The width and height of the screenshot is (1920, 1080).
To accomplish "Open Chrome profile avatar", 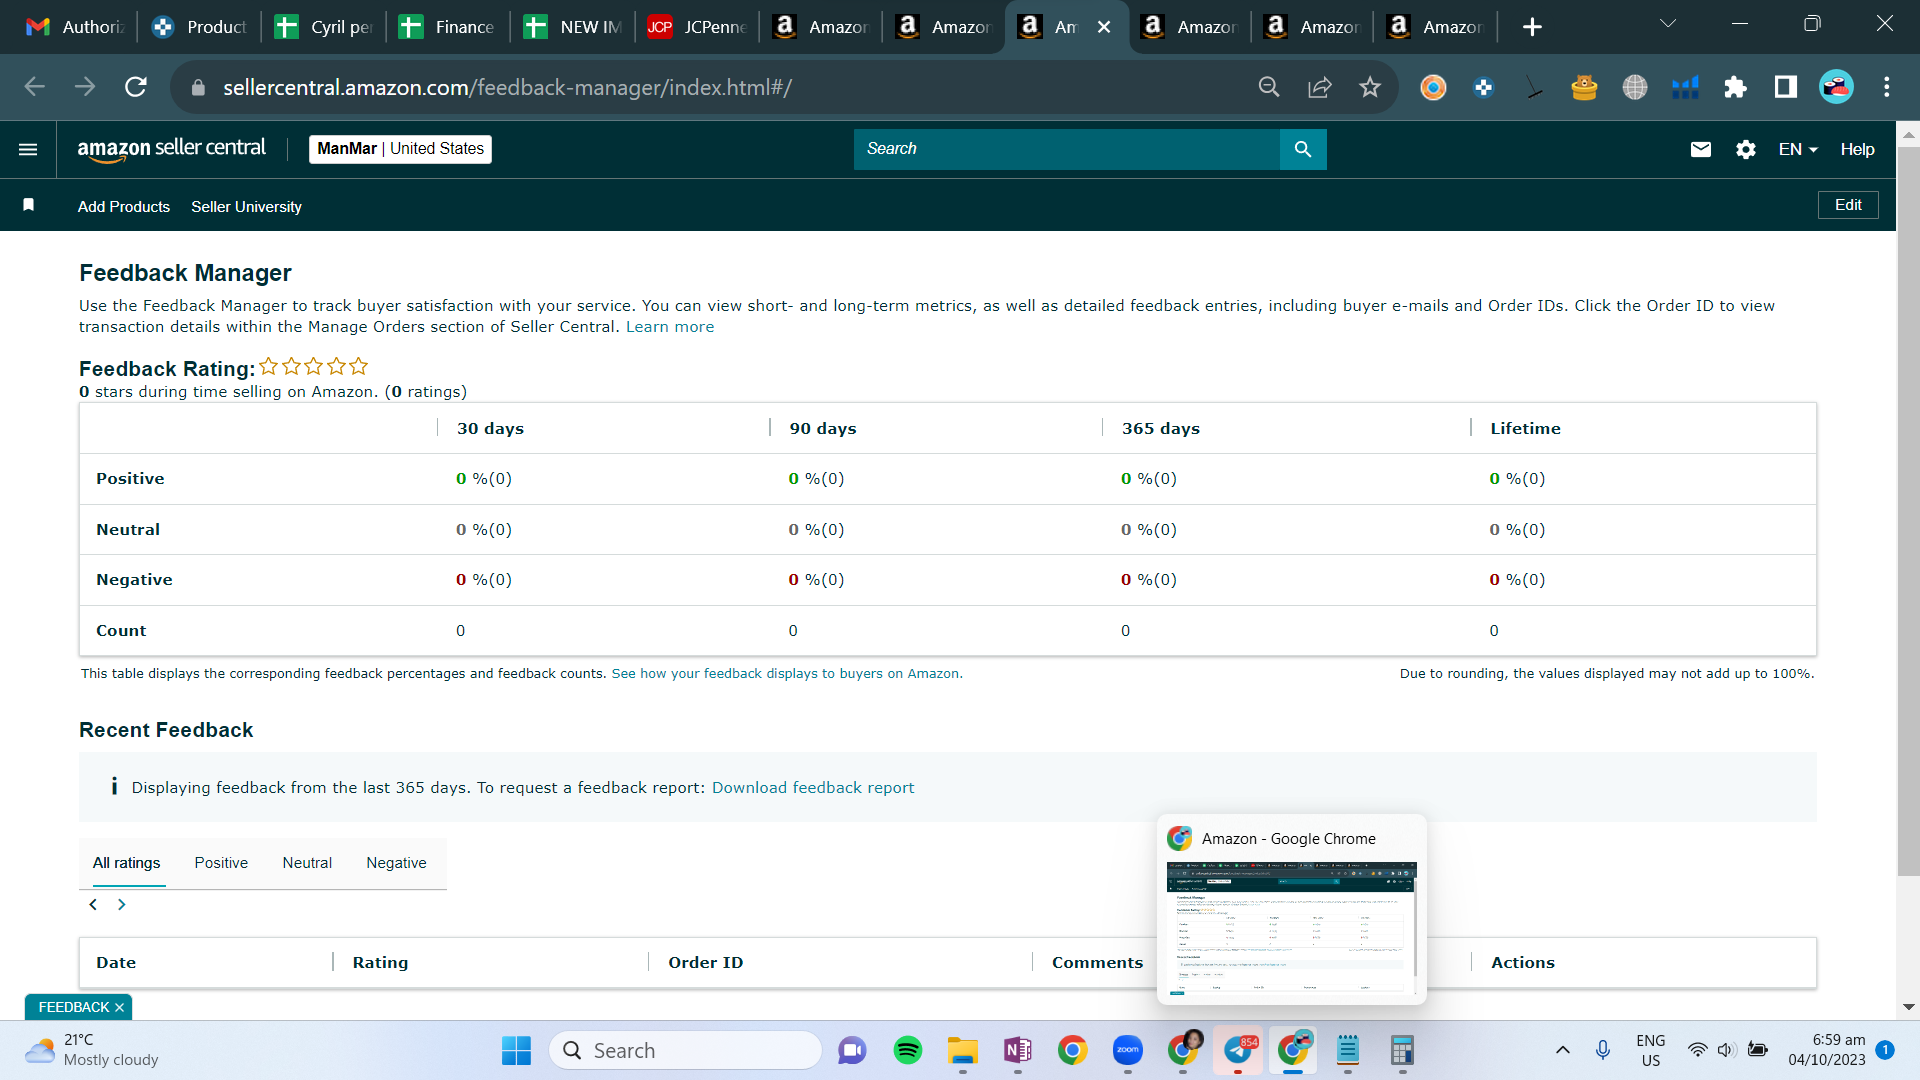I will pos(1836,87).
